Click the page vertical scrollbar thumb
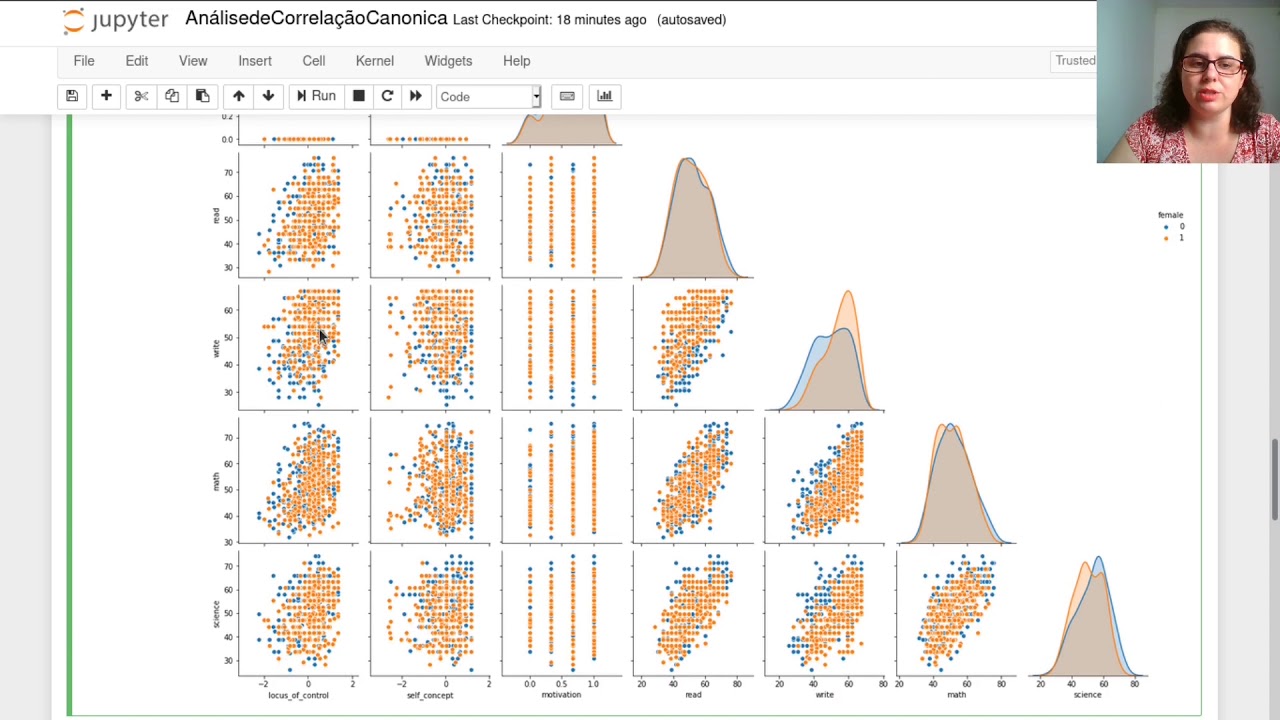Viewport: 1280px width, 720px height. click(1274, 479)
